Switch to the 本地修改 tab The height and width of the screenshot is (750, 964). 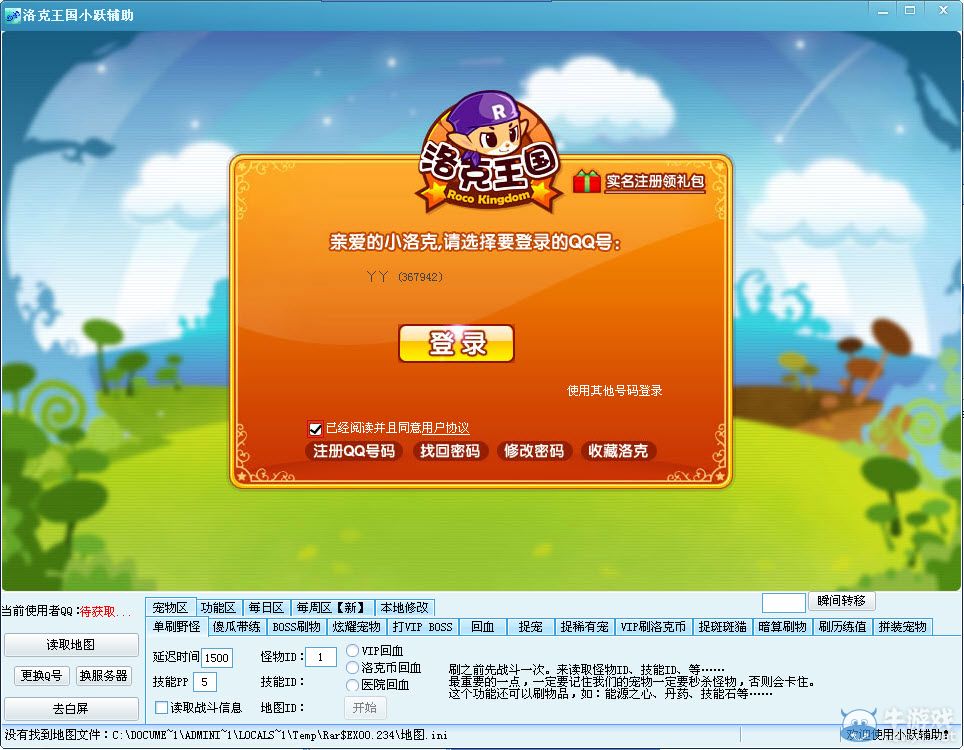point(404,607)
